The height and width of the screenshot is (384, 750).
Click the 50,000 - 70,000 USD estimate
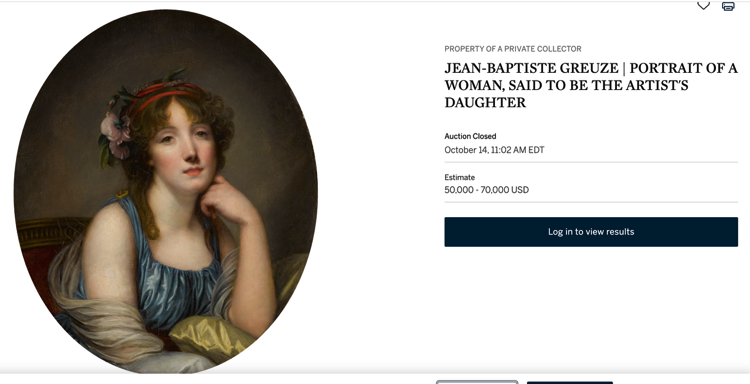486,190
